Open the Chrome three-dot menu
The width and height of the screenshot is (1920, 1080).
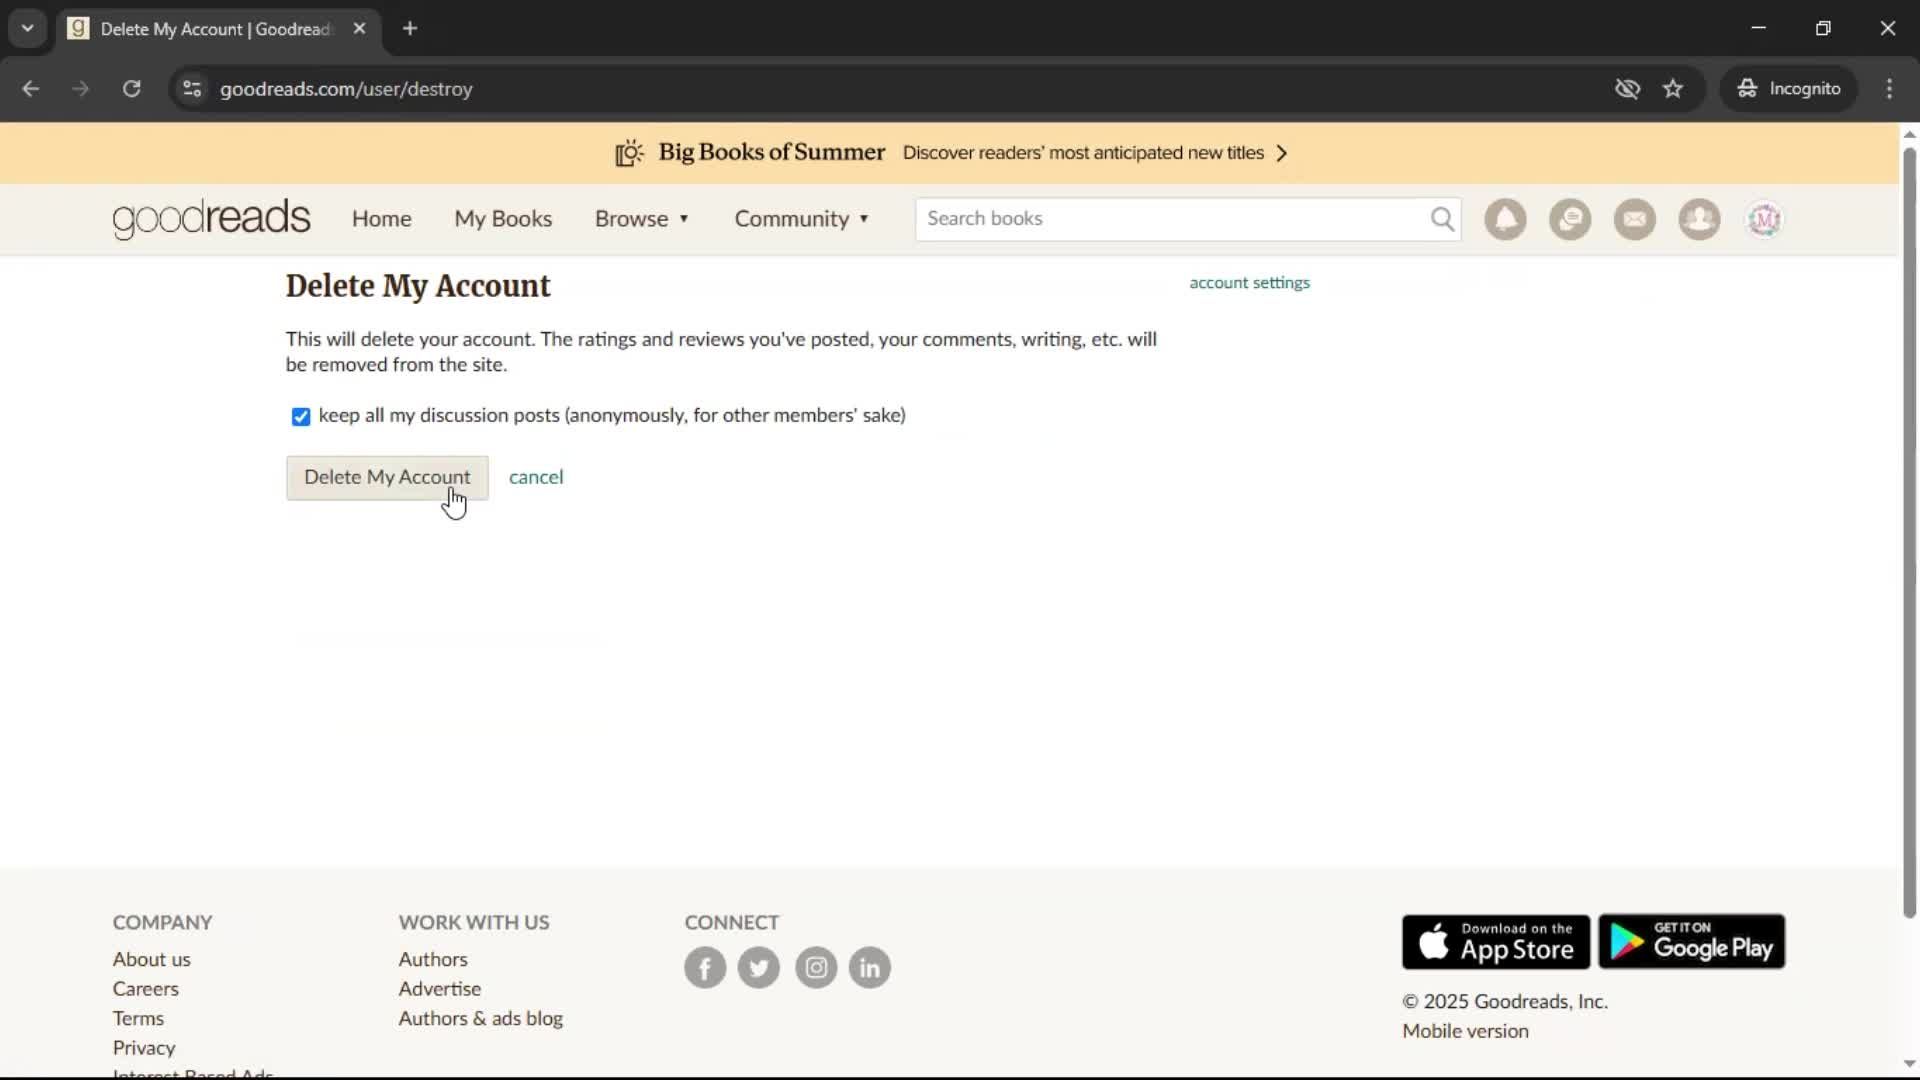1889,89
